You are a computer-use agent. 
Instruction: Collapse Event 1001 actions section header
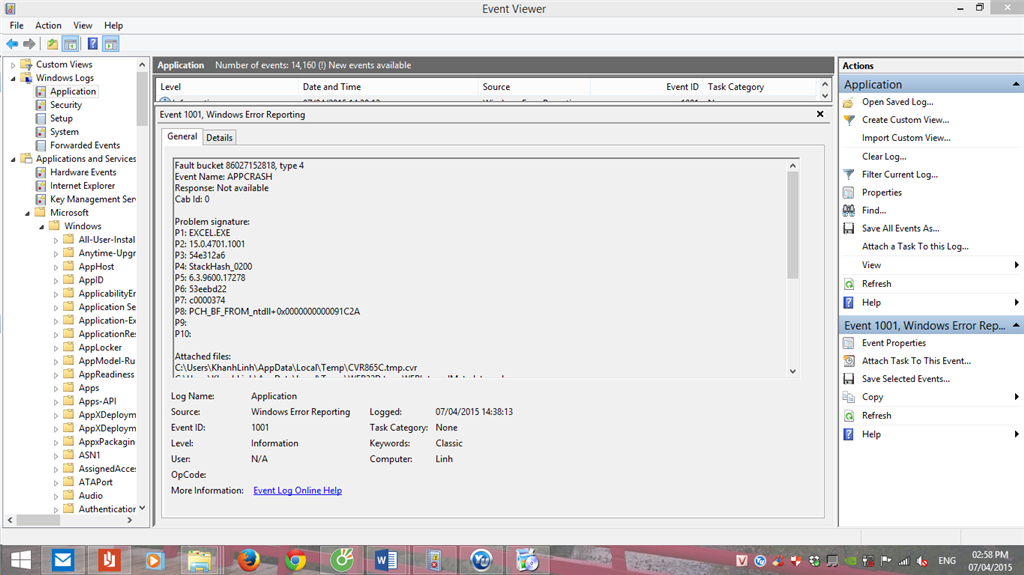pyautogui.click(x=1016, y=325)
